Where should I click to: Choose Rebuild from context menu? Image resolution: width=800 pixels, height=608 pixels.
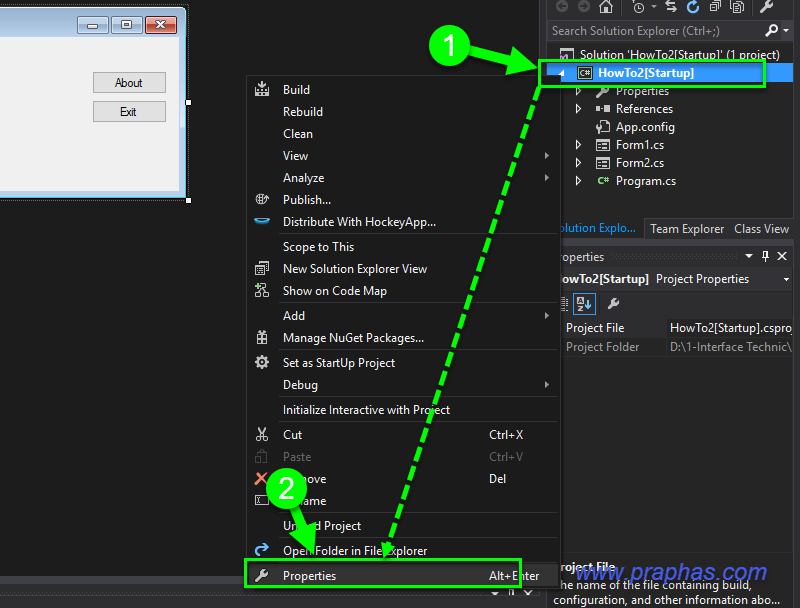pyautogui.click(x=403, y=112)
